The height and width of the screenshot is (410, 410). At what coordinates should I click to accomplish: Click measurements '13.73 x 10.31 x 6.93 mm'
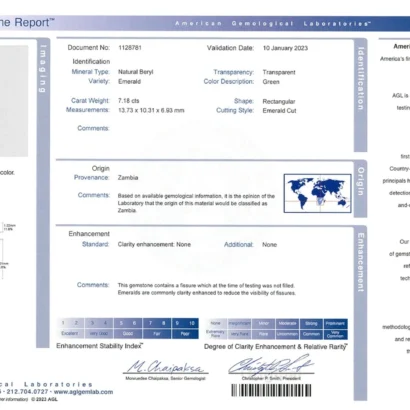tap(151, 110)
